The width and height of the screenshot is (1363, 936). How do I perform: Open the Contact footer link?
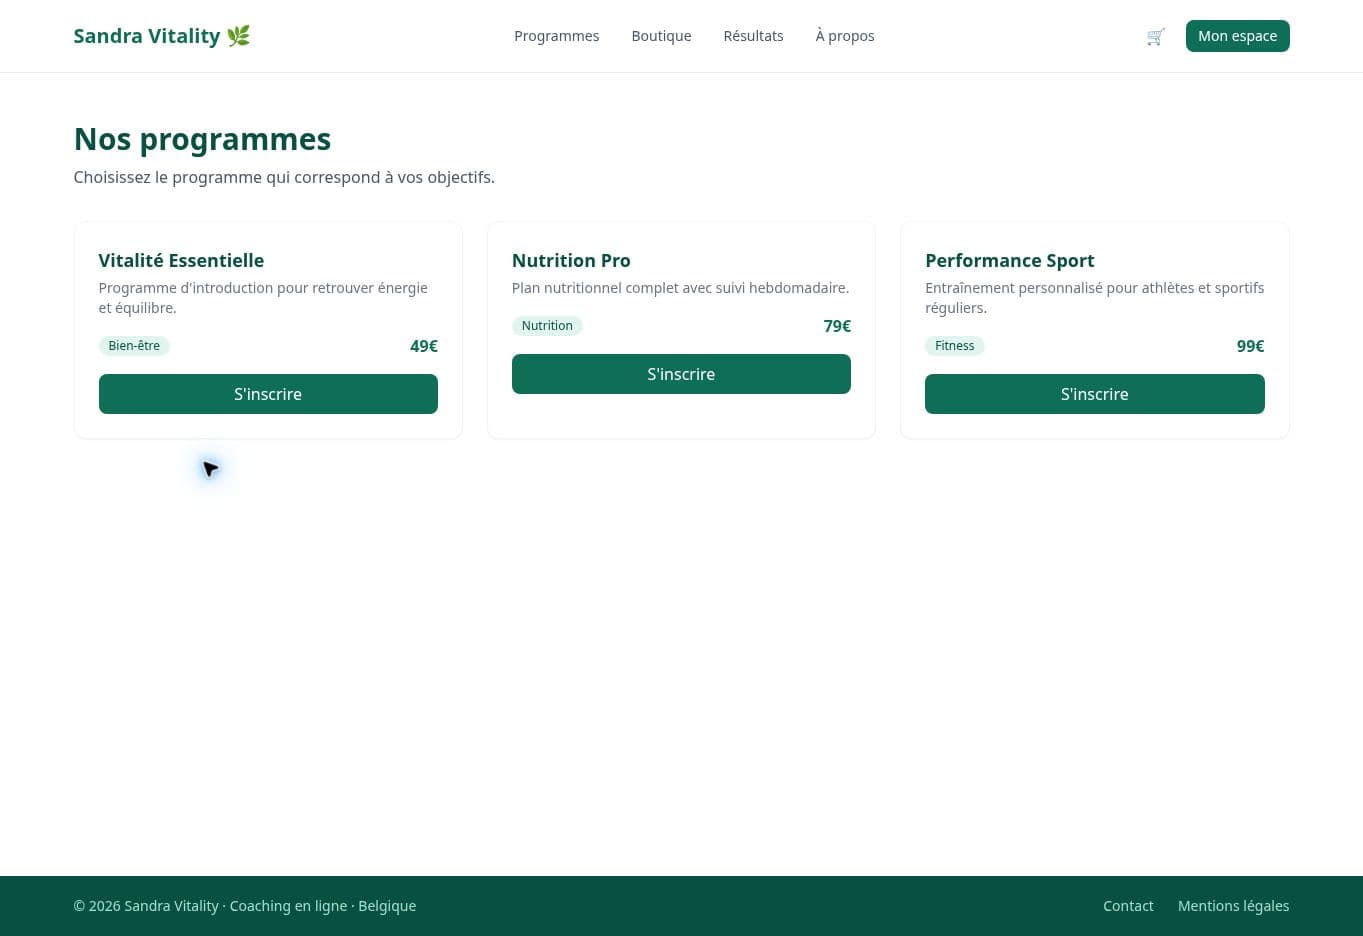tap(1128, 906)
